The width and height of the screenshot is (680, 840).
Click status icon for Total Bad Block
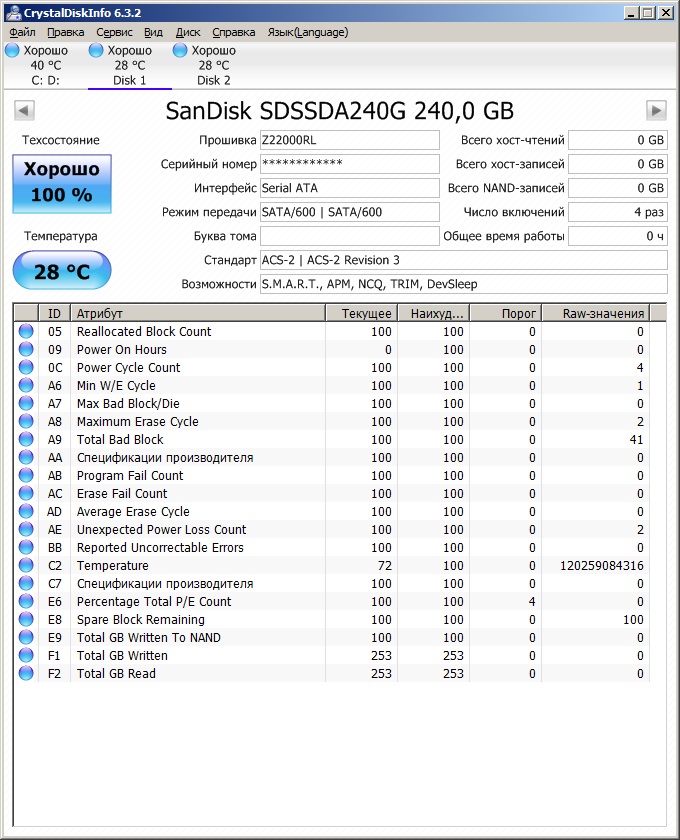(26, 440)
